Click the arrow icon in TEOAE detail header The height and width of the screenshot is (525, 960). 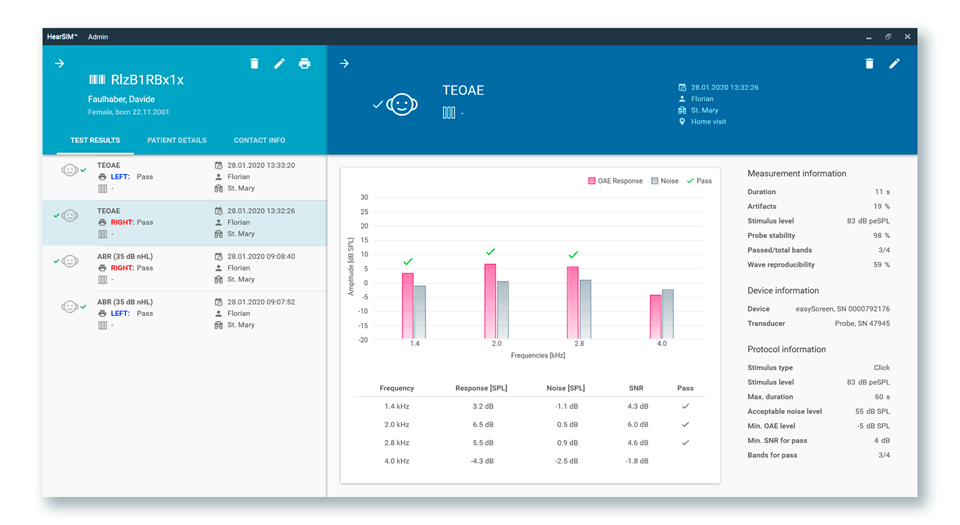[344, 64]
